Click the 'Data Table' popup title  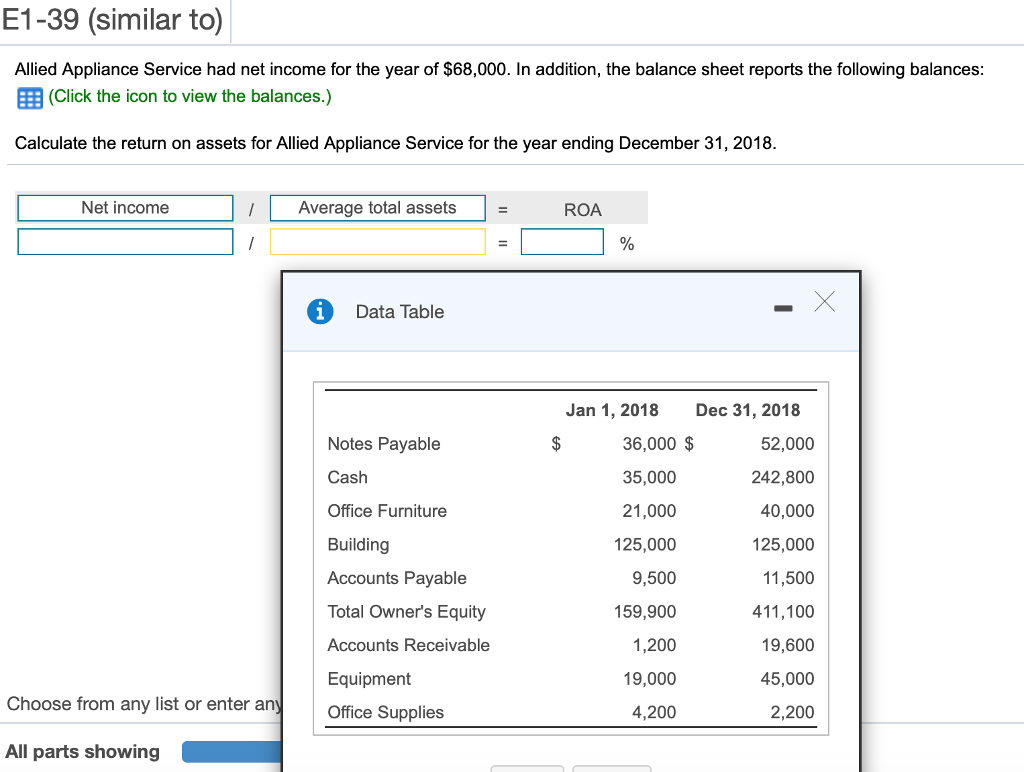[400, 312]
